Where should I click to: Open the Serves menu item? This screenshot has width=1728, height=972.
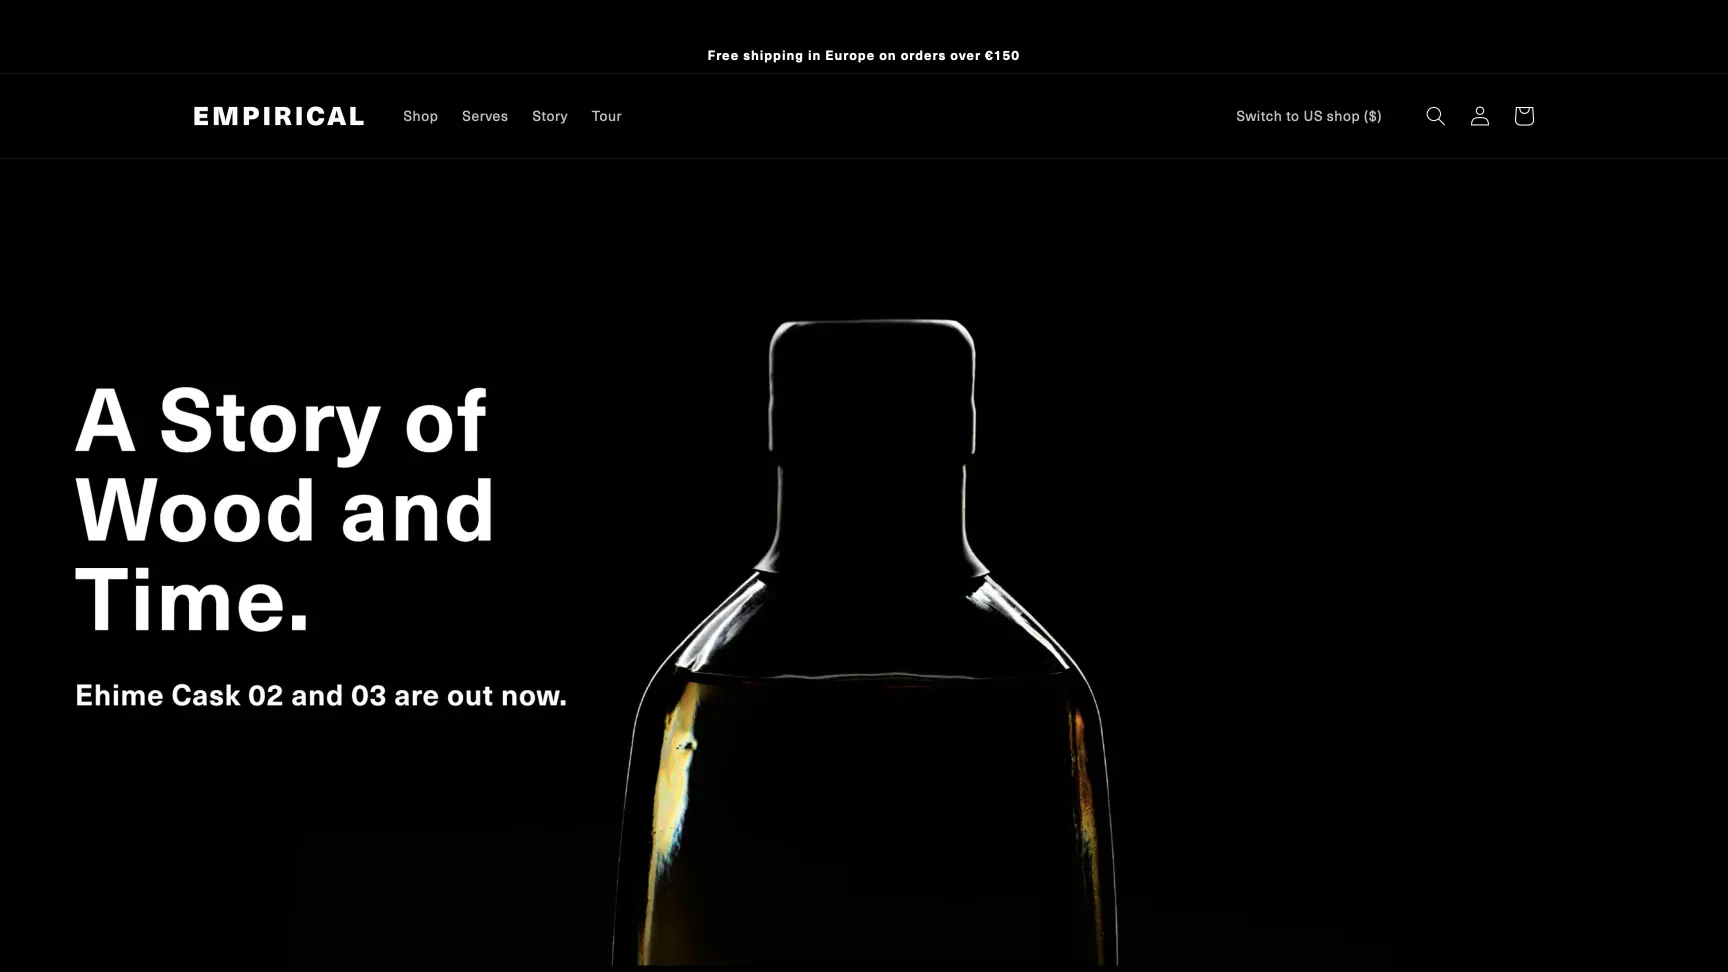coord(485,116)
